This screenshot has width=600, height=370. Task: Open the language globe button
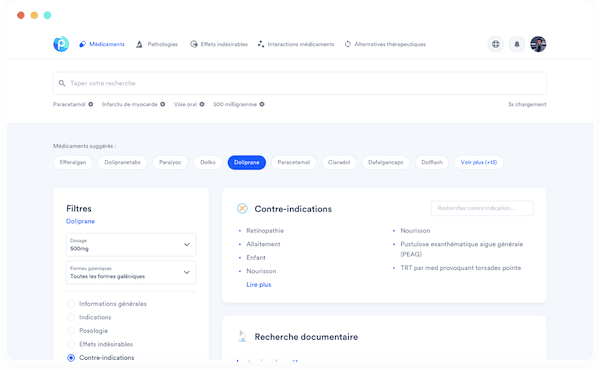(496, 44)
